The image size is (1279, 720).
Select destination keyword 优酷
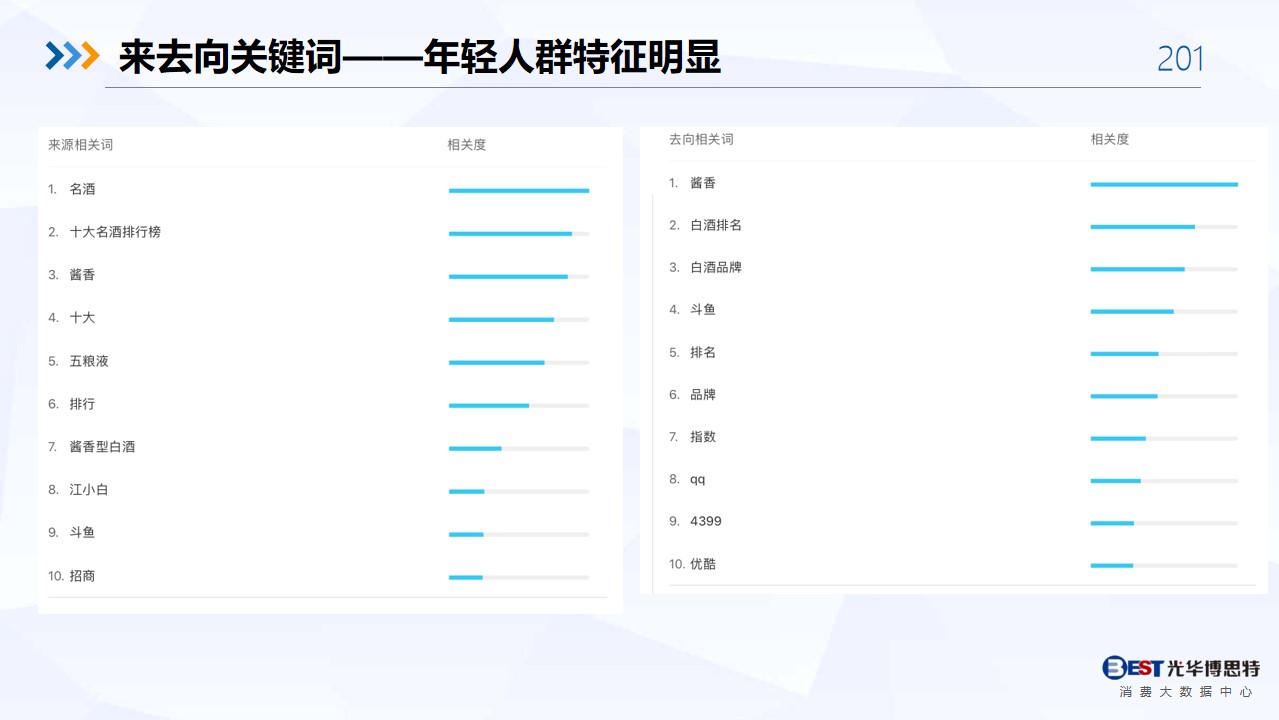tap(703, 564)
